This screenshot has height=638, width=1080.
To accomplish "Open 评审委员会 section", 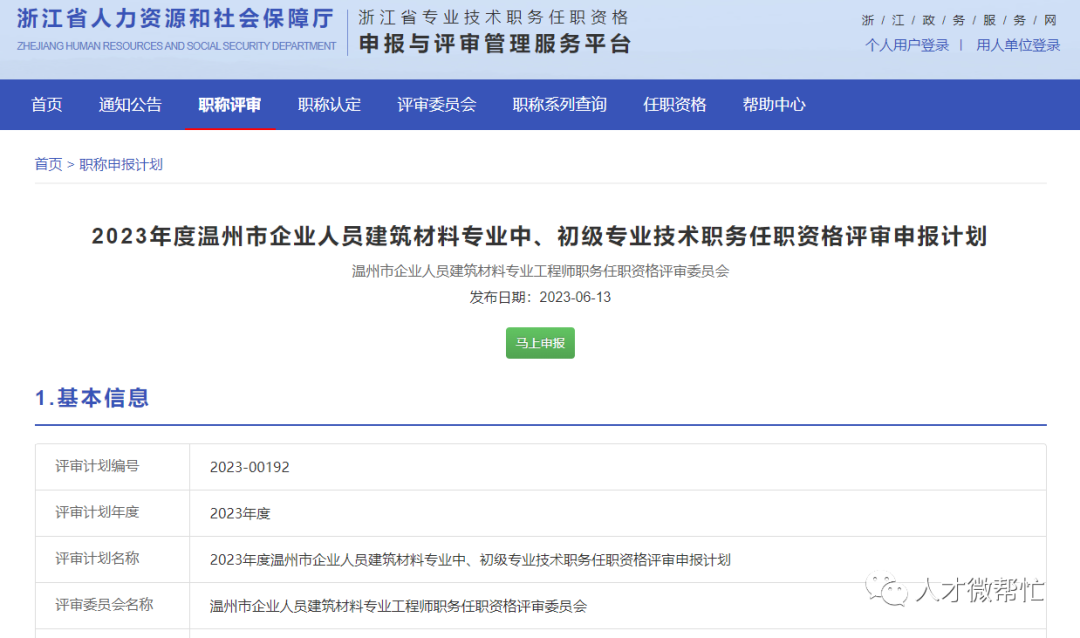I will [437, 104].
